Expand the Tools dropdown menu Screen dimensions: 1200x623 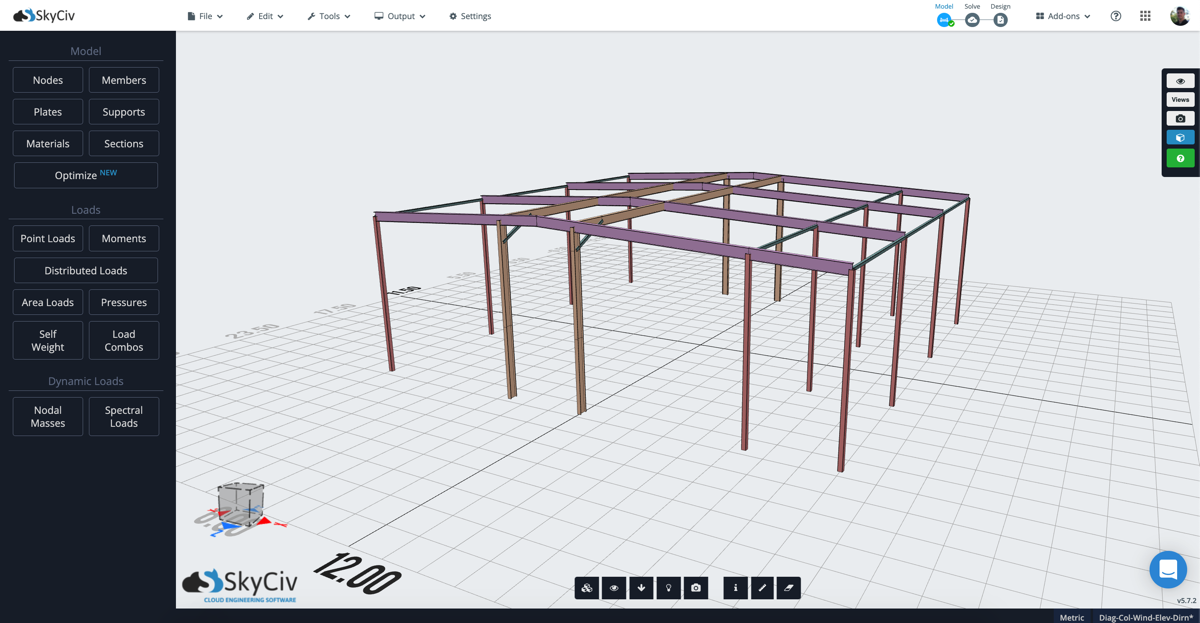click(x=328, y=16)
